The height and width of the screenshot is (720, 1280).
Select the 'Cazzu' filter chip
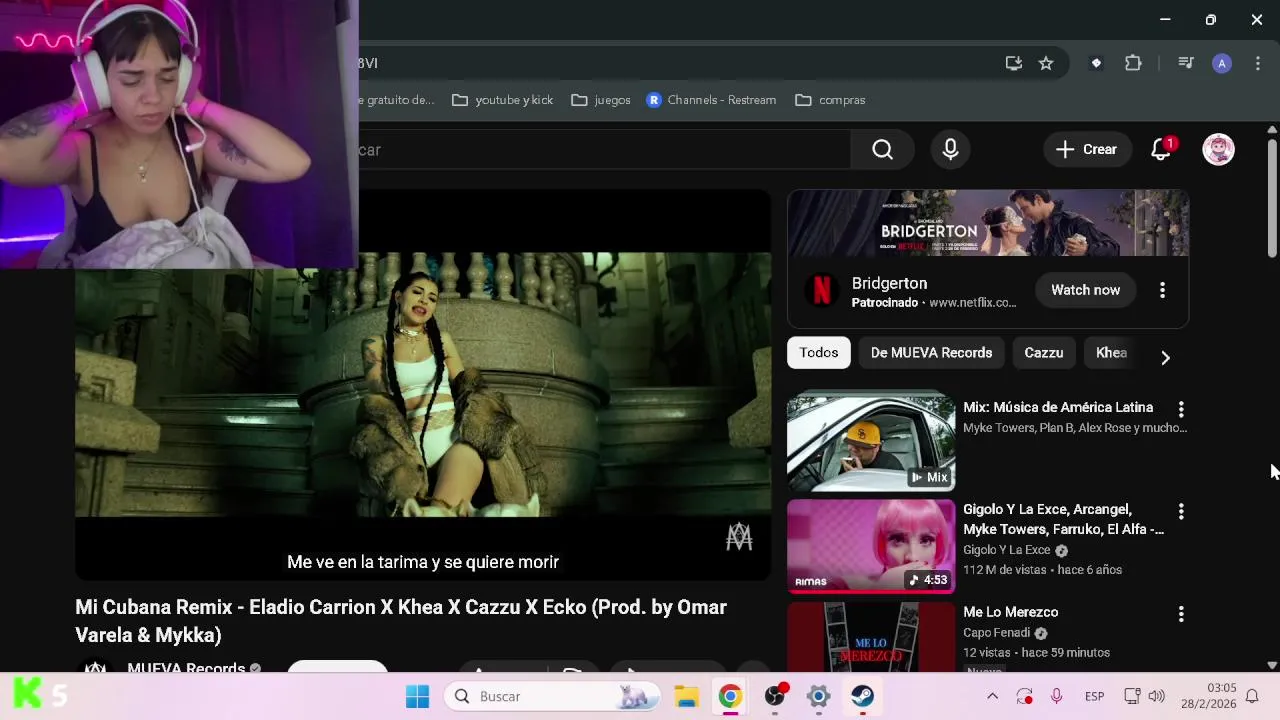point(1043,353)
